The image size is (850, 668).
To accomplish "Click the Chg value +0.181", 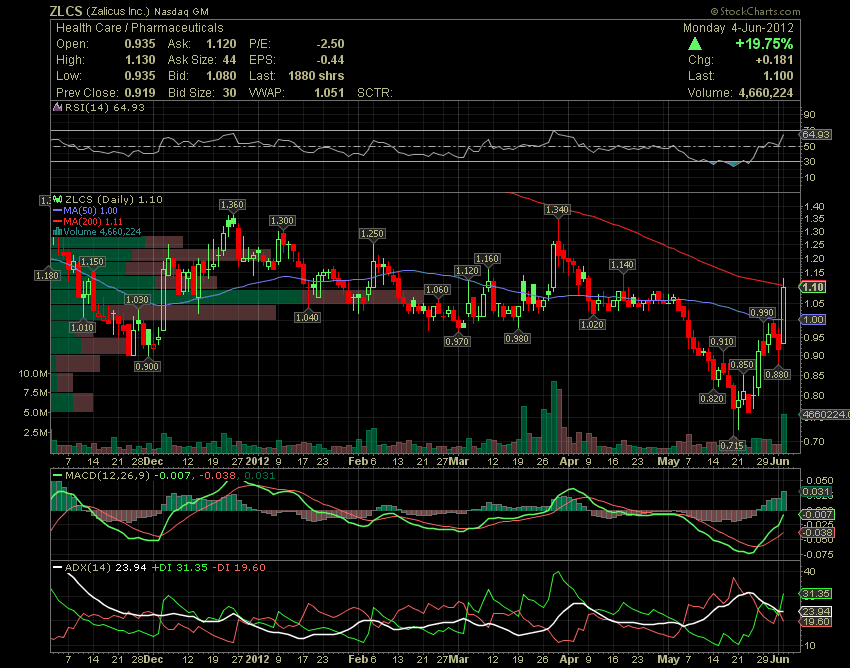I will pos(774,60).
